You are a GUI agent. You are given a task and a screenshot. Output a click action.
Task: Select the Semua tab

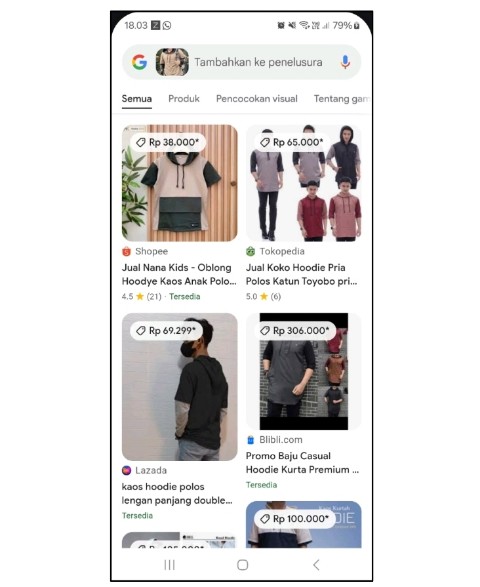coord(137,99)
